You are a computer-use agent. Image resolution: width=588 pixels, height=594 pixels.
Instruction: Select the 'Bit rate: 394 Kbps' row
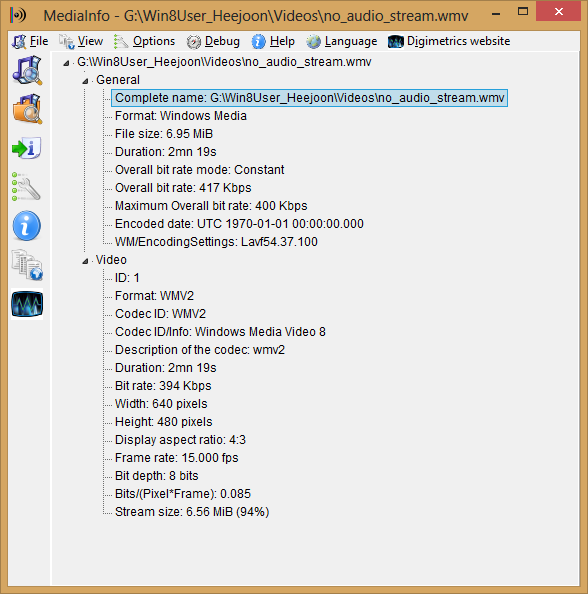coord(163,386)
